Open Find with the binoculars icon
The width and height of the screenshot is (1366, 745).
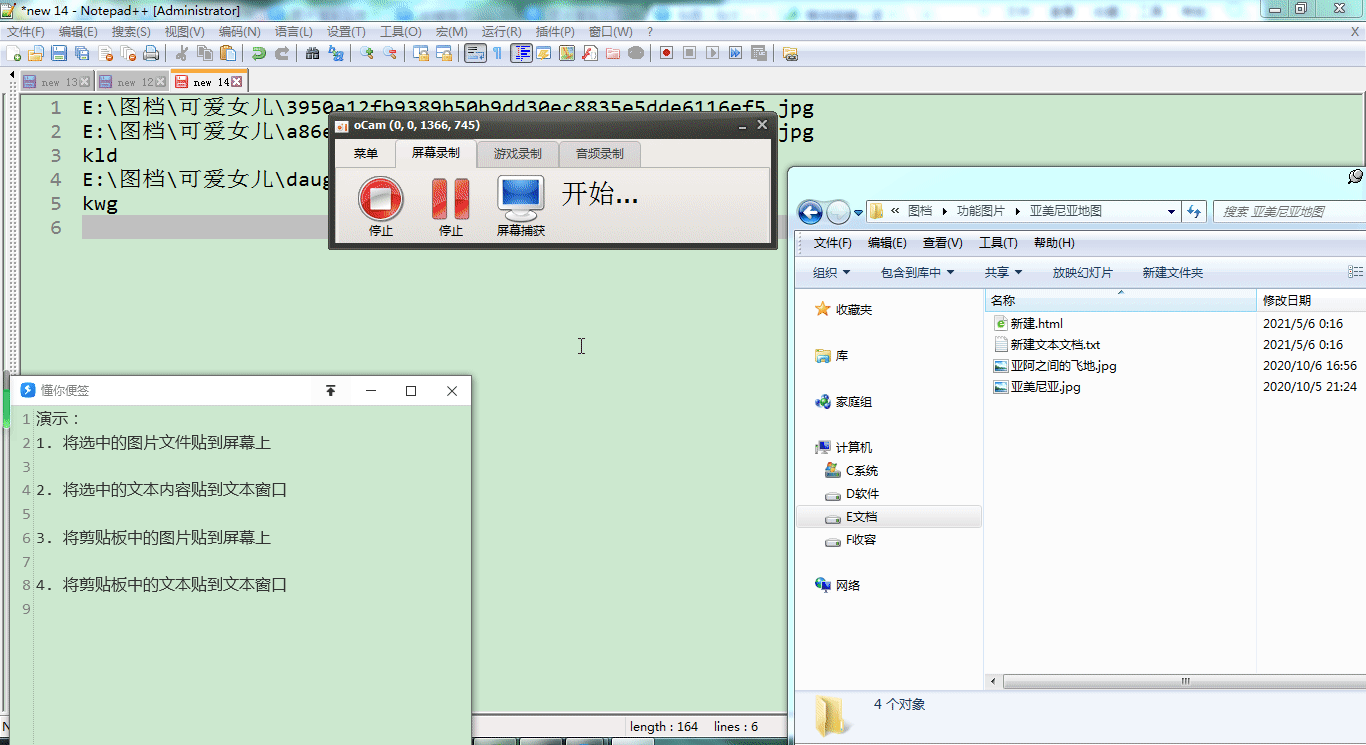pyautogui.click(x=313, y=53)
